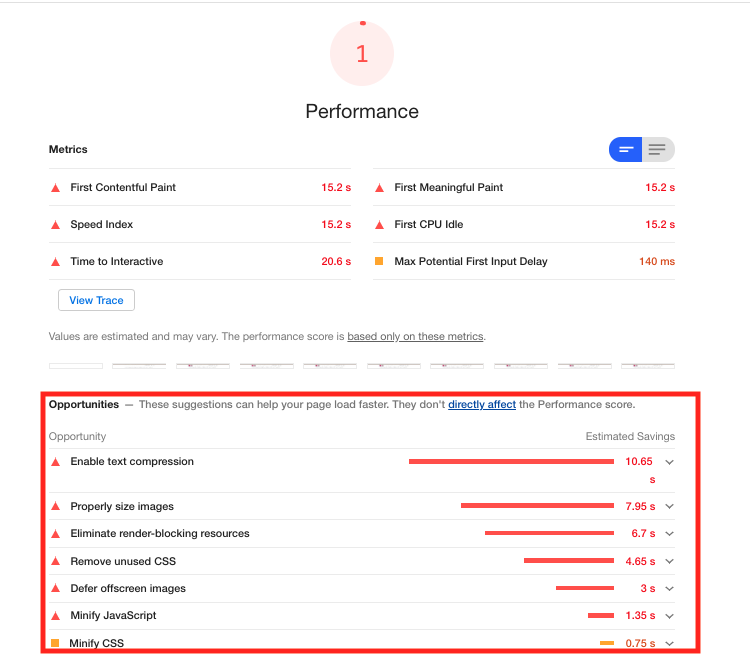Expand the Enable text compression opportunity
This screenshot has width=750, height=655.
tap(670, 462)
